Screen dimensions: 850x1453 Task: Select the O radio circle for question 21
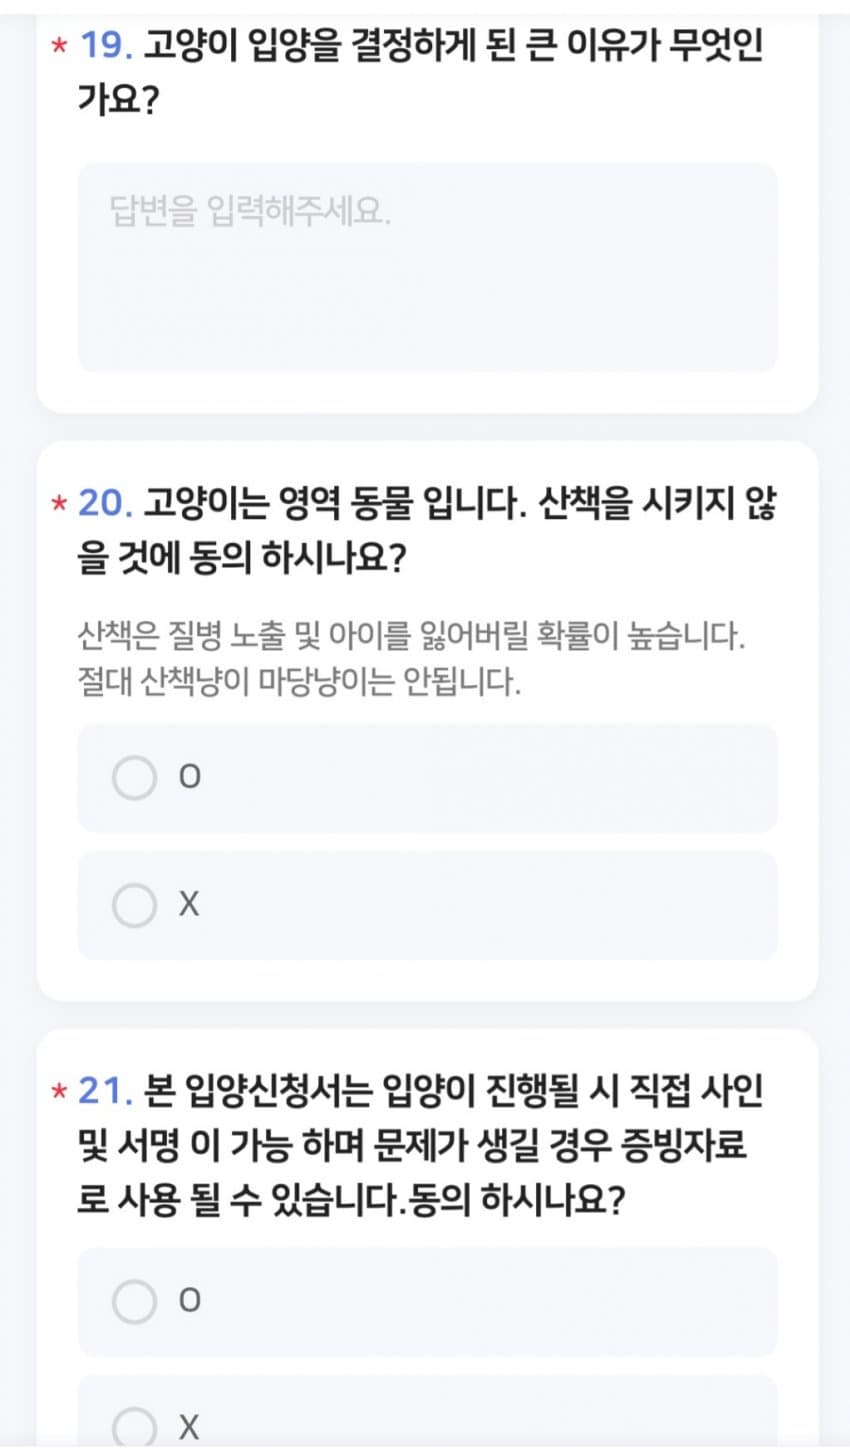tap(134, 1301)
